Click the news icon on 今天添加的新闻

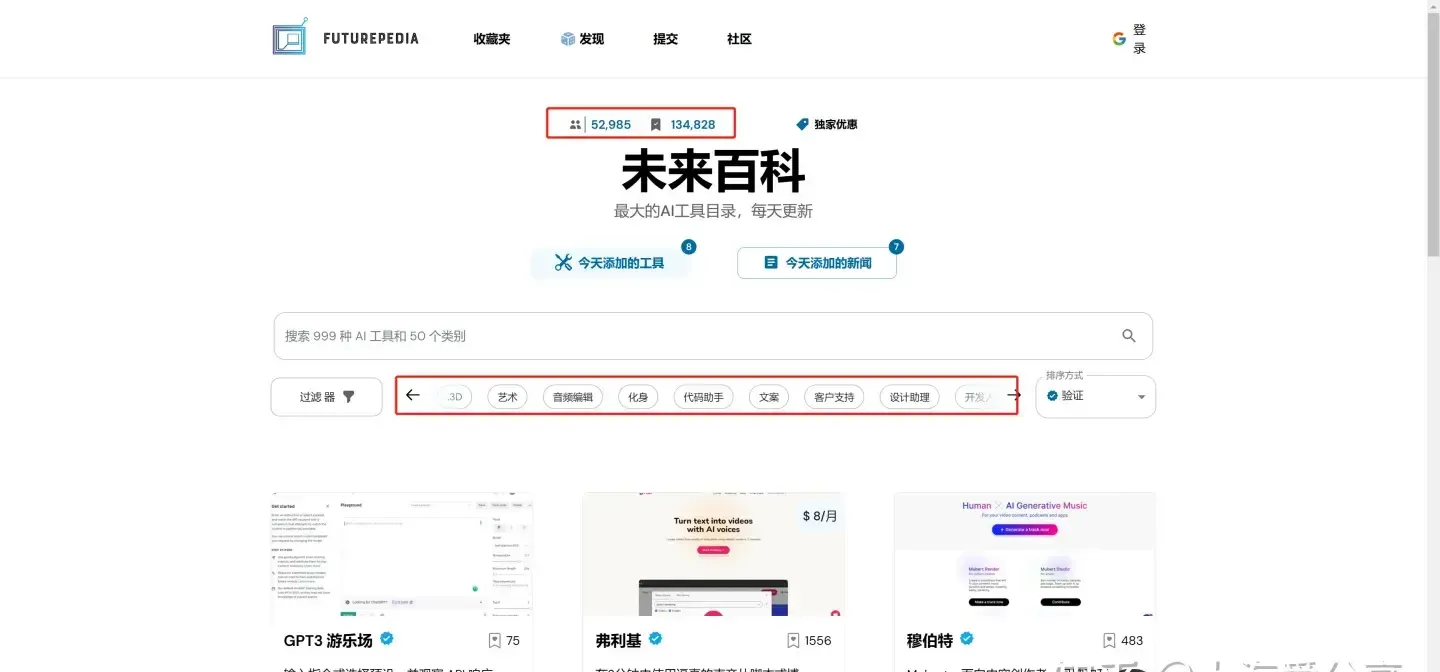coord(771,262)
